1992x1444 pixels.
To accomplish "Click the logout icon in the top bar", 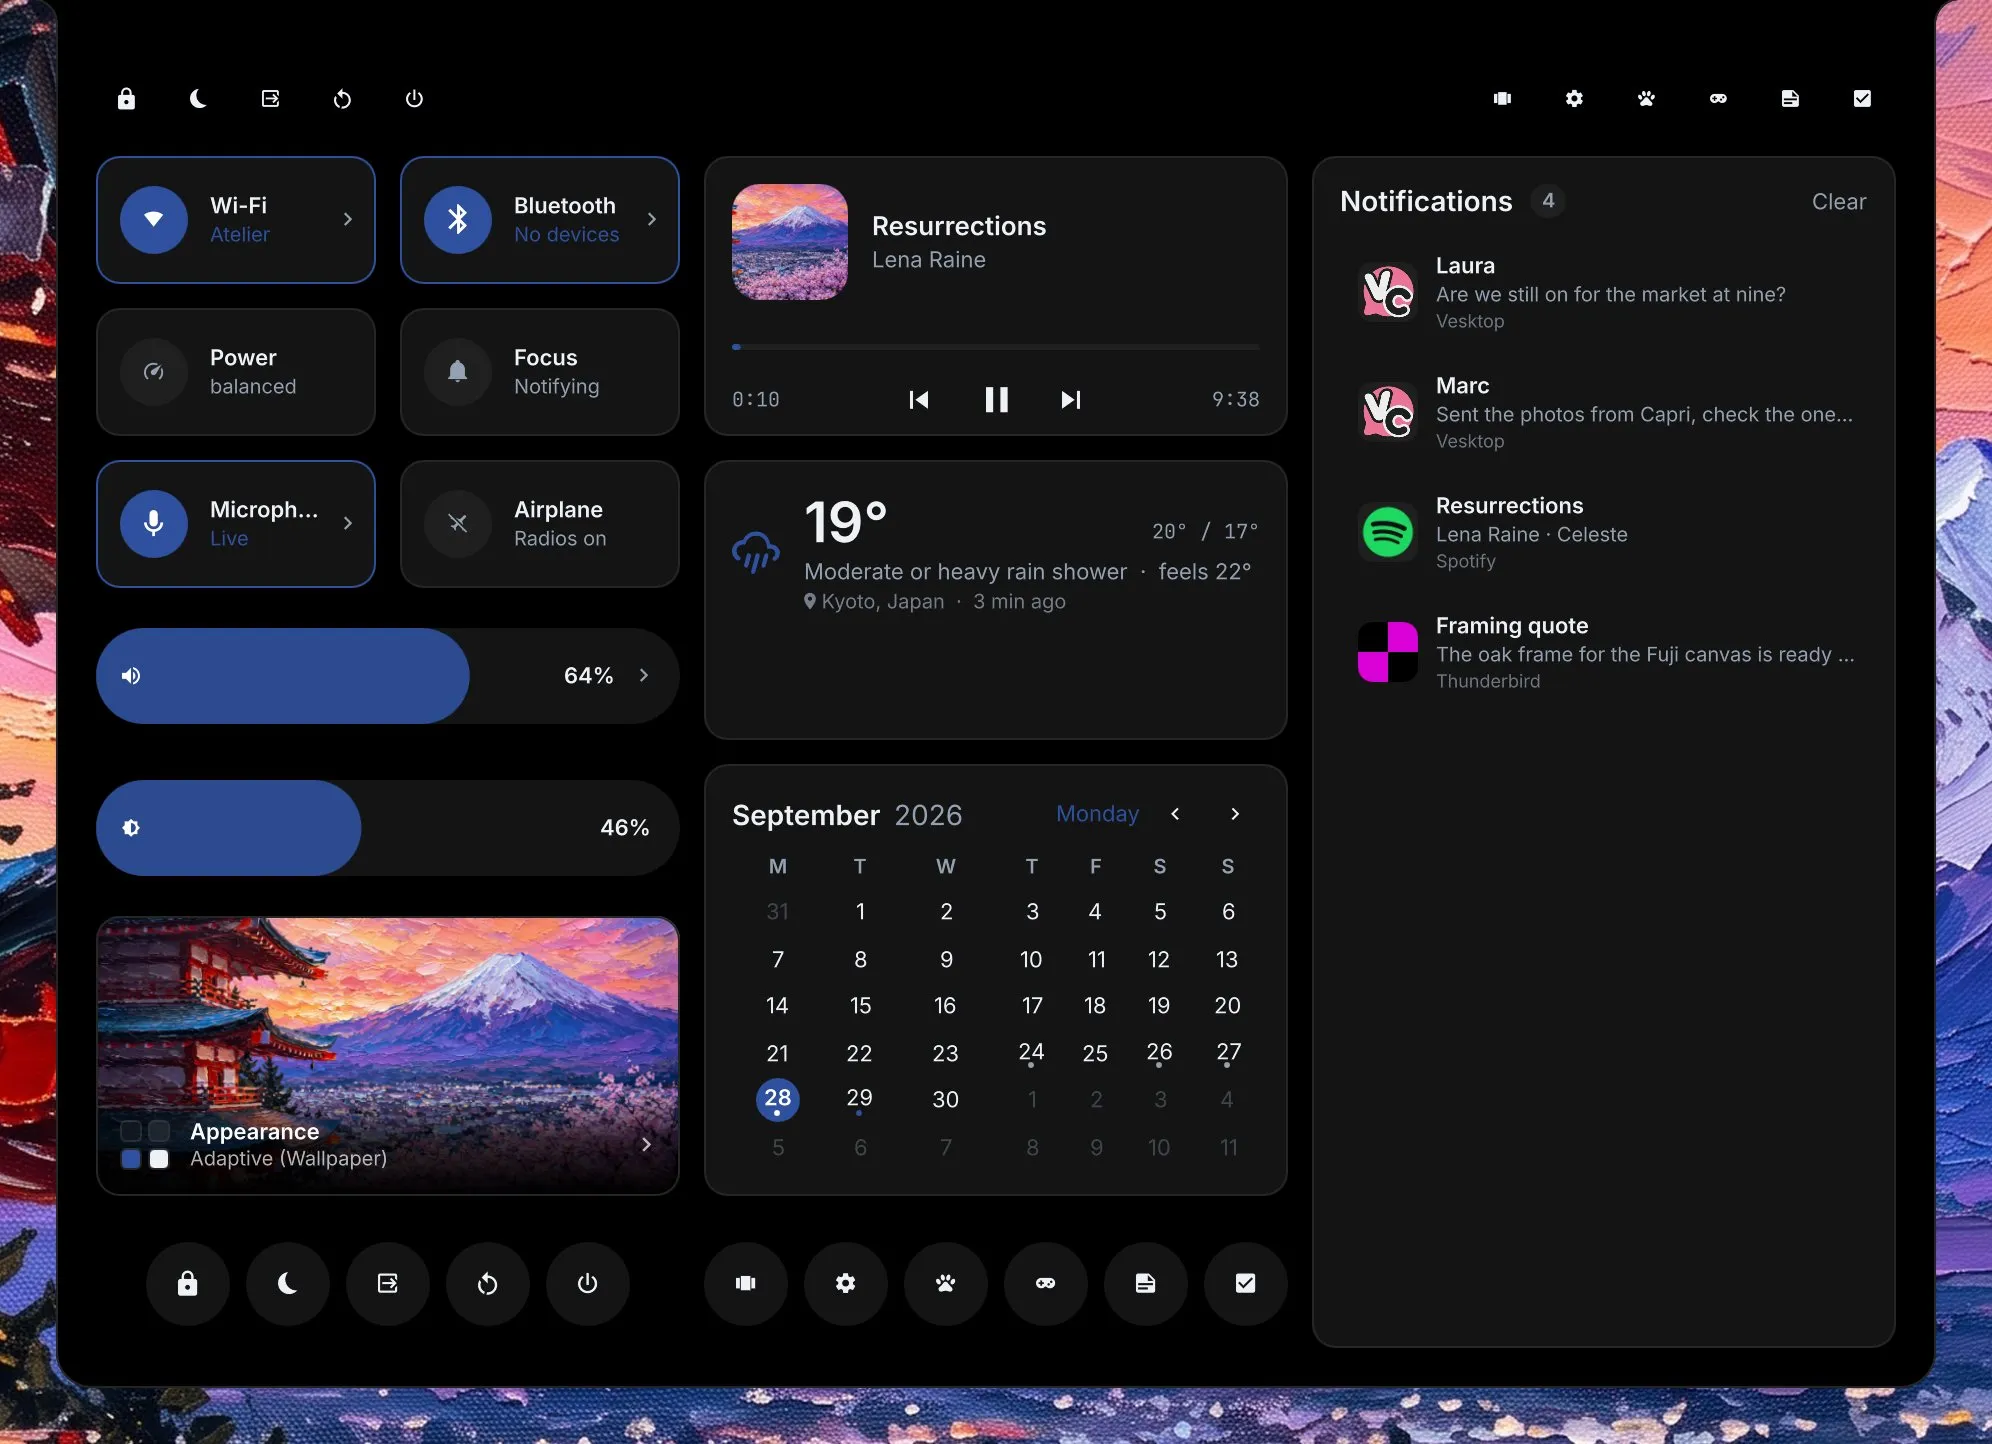I will [270, 99].
